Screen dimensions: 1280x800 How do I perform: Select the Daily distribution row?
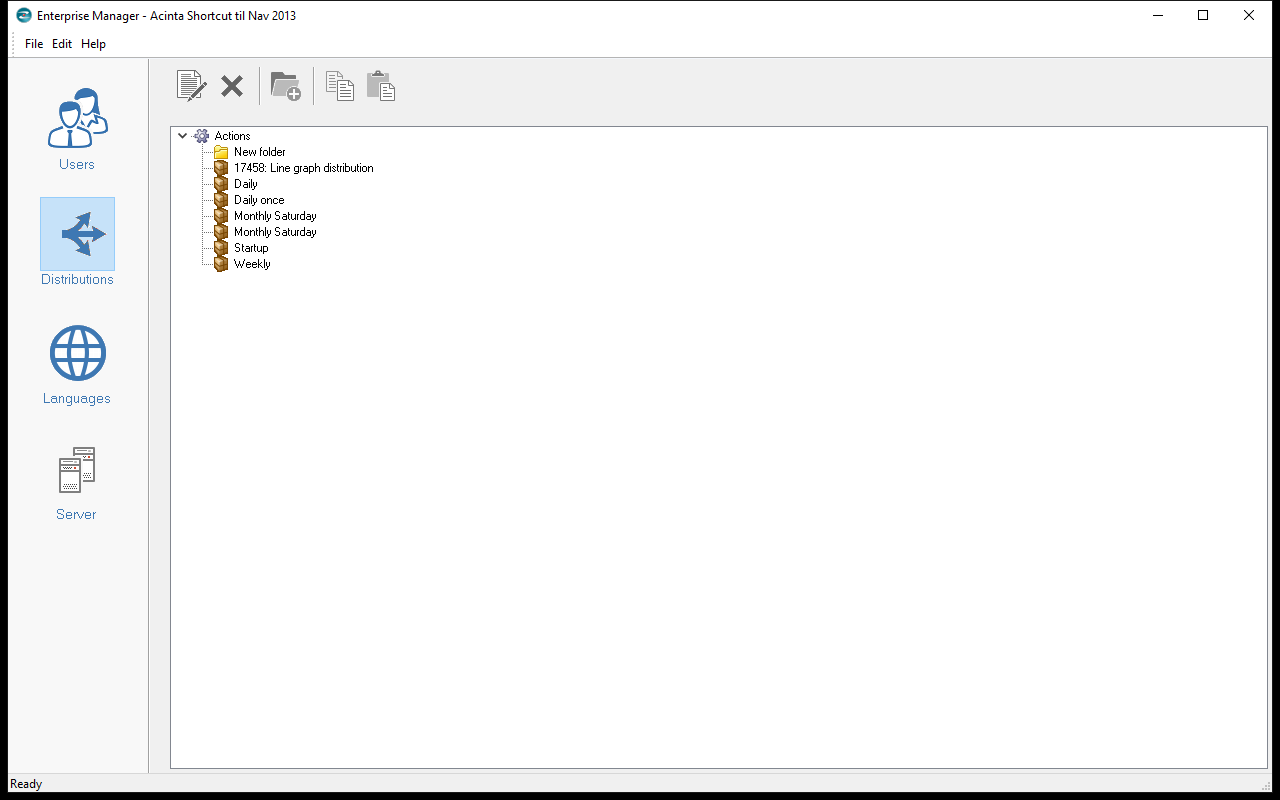point(246,184)
